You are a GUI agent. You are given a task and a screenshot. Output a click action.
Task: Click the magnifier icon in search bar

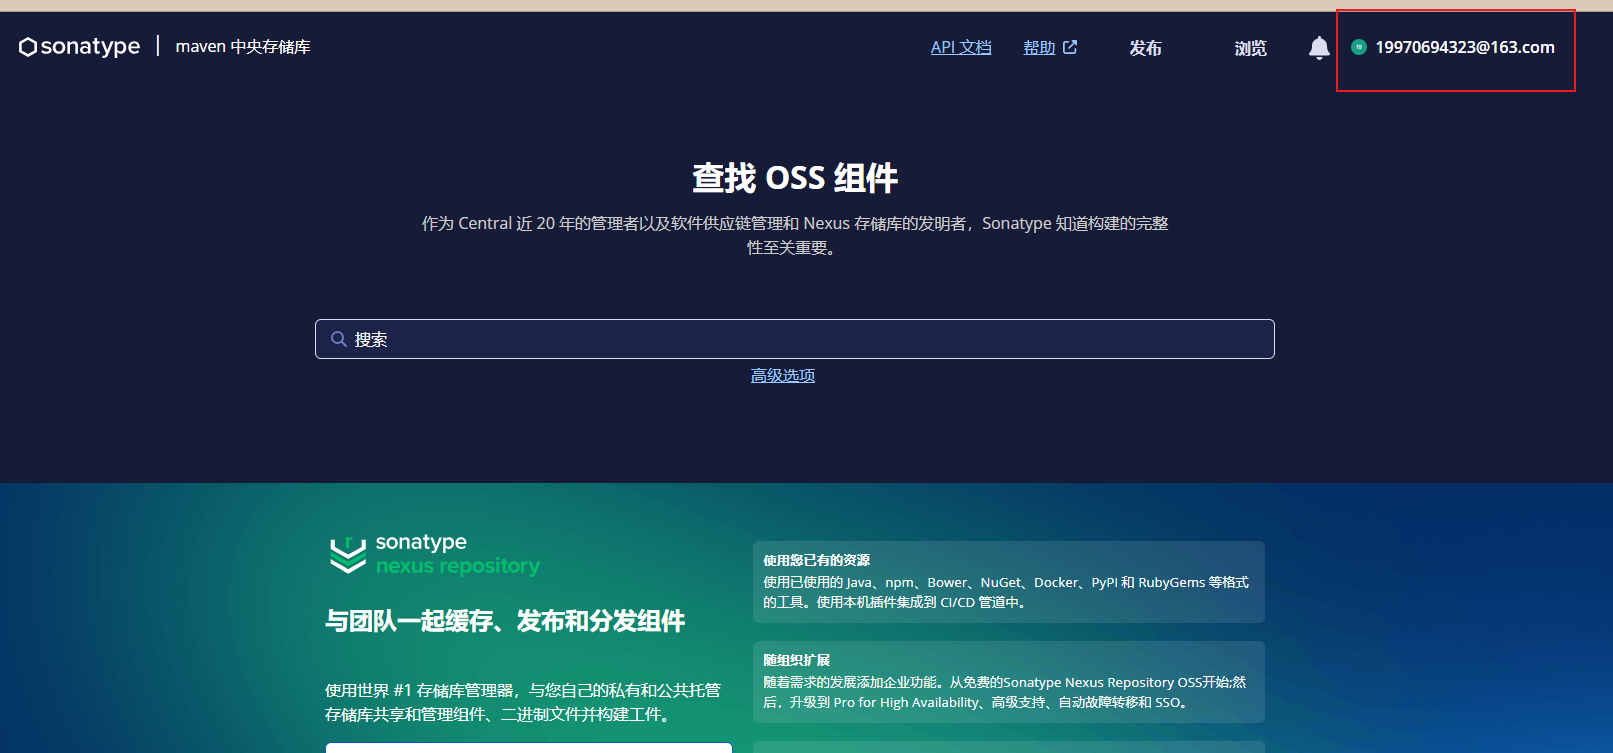[x=339, y=339]
